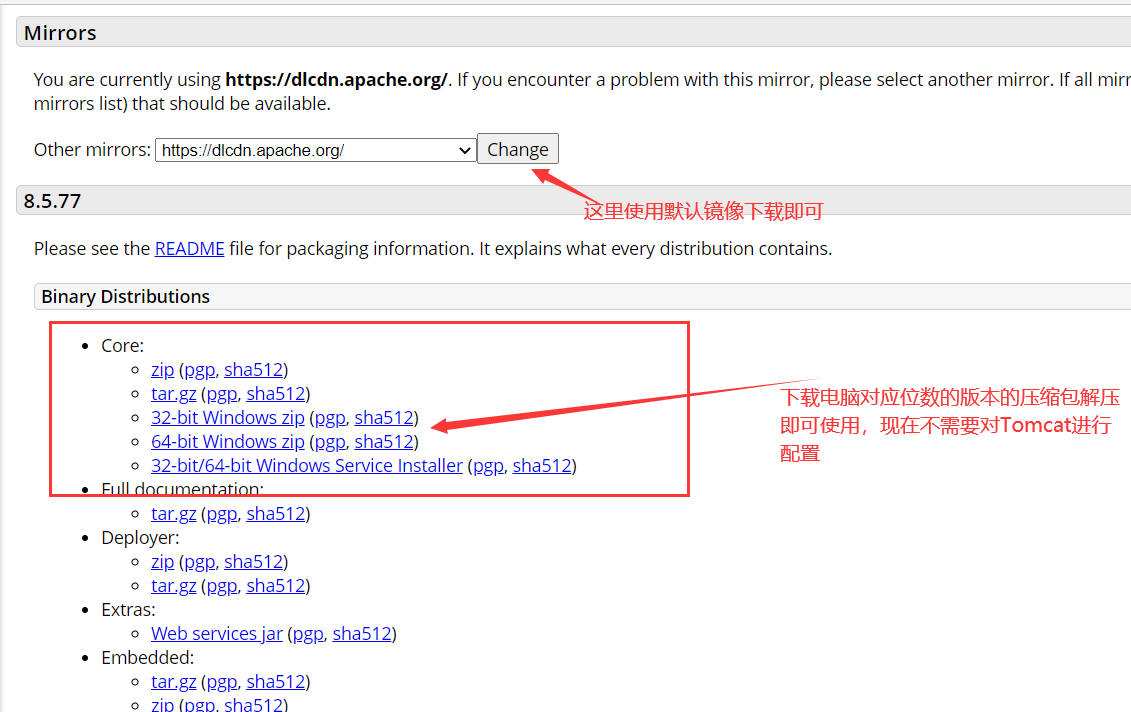This screenshot has width=1131, height=712.
Task: Download the Deployer tar.gz
Action: click(173, 586)
